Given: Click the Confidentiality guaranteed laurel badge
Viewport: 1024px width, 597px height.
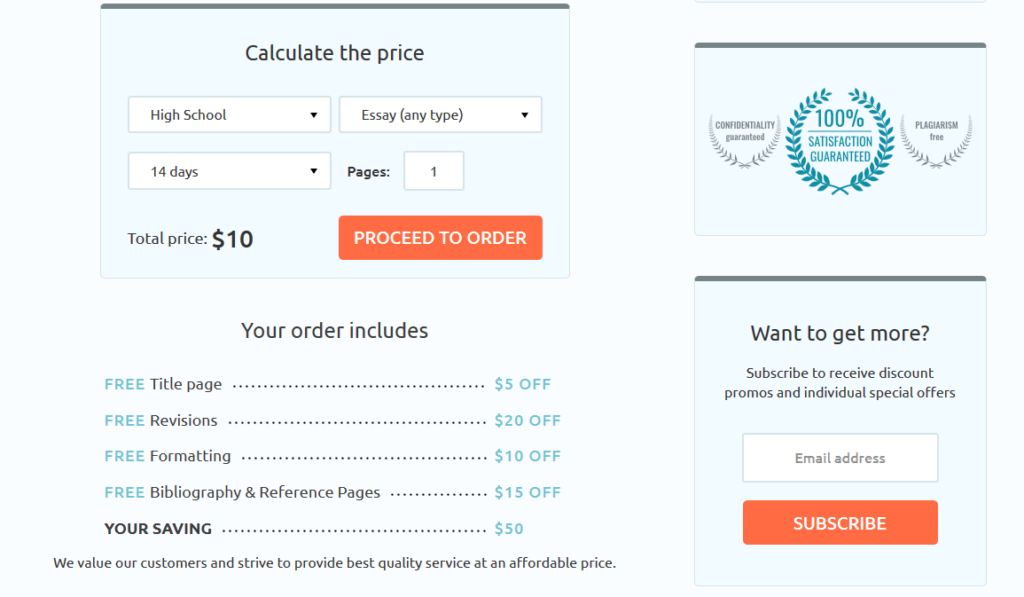Looking at the screenshot, I should tap(744, 141).
